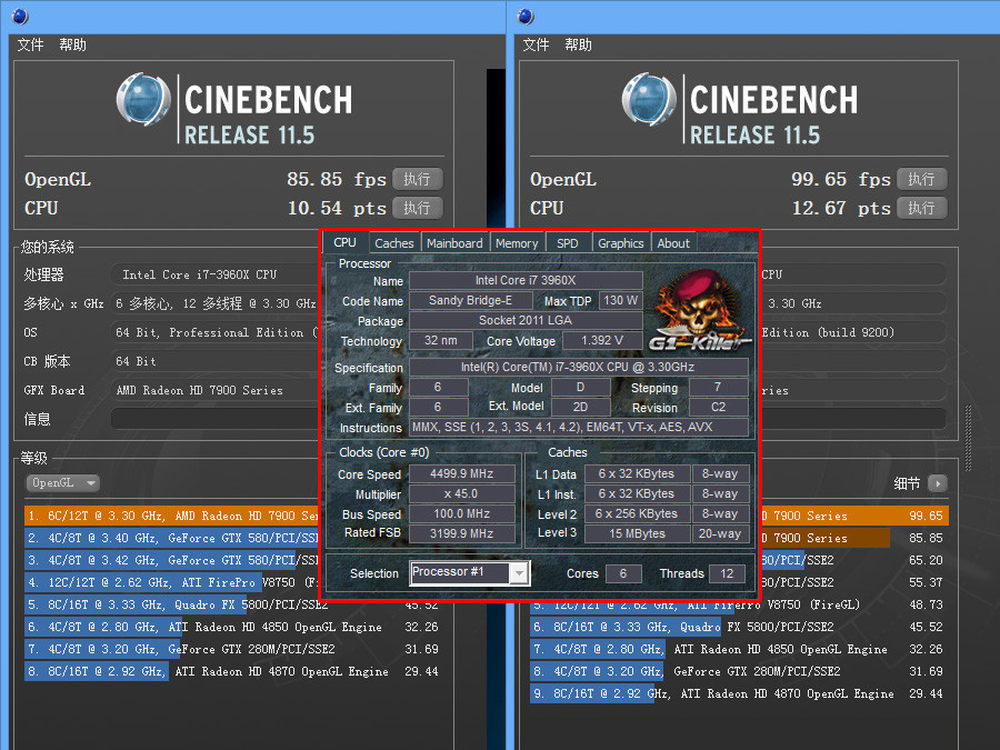Click the Instructions MMX, SSE field
This screenshot has height=750, width=1000.
(x=578, y=427)
